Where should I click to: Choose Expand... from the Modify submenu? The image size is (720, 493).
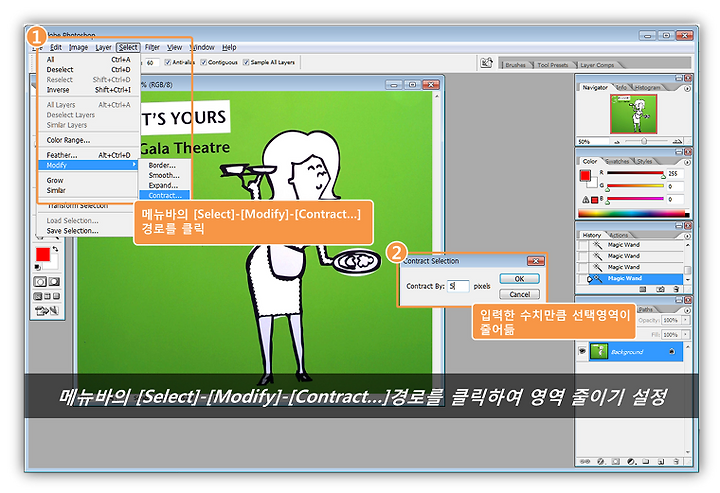click(164, 185)
